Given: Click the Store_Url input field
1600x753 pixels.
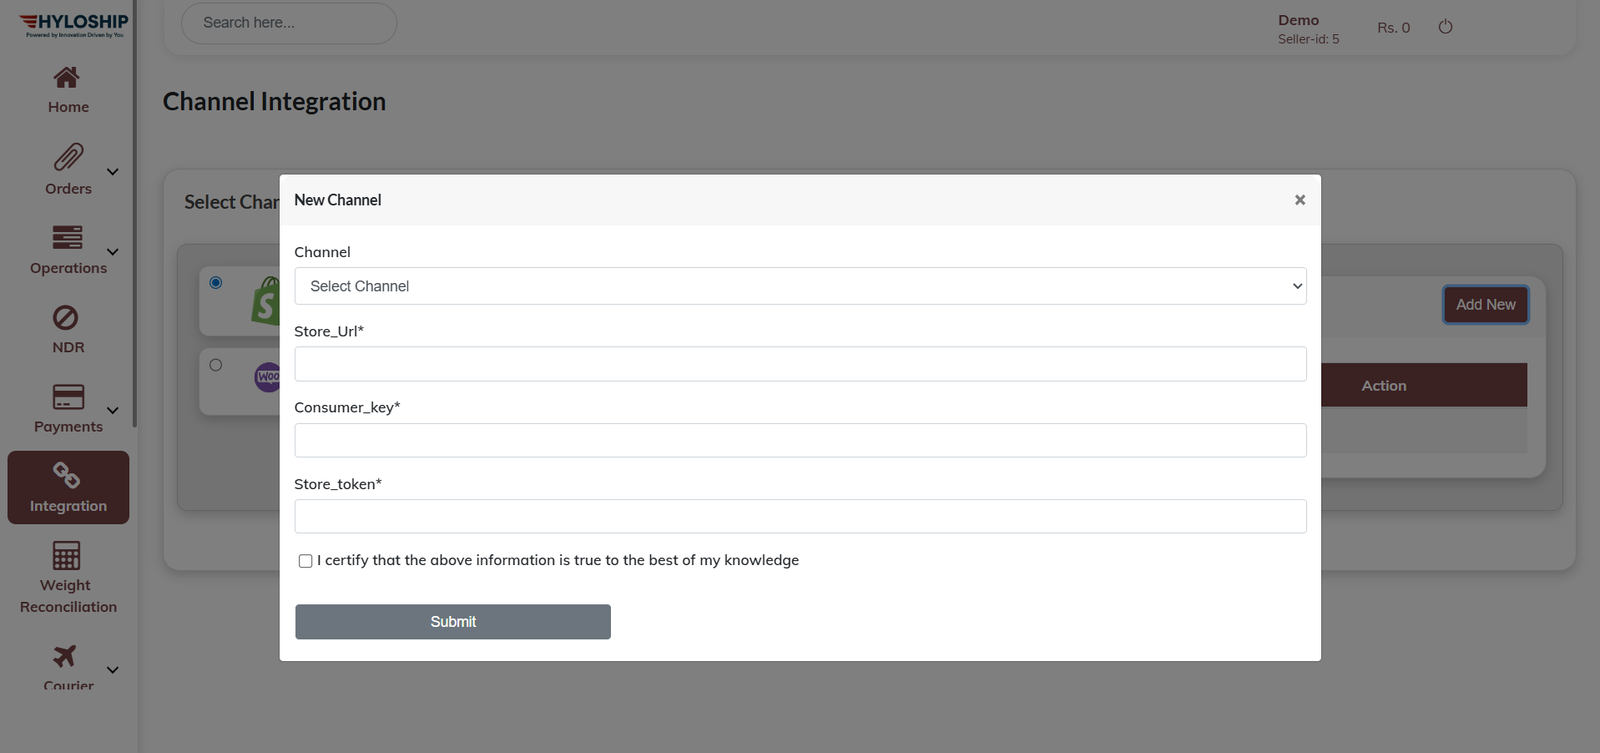Looking at the screenshot, I should (800, 364).
